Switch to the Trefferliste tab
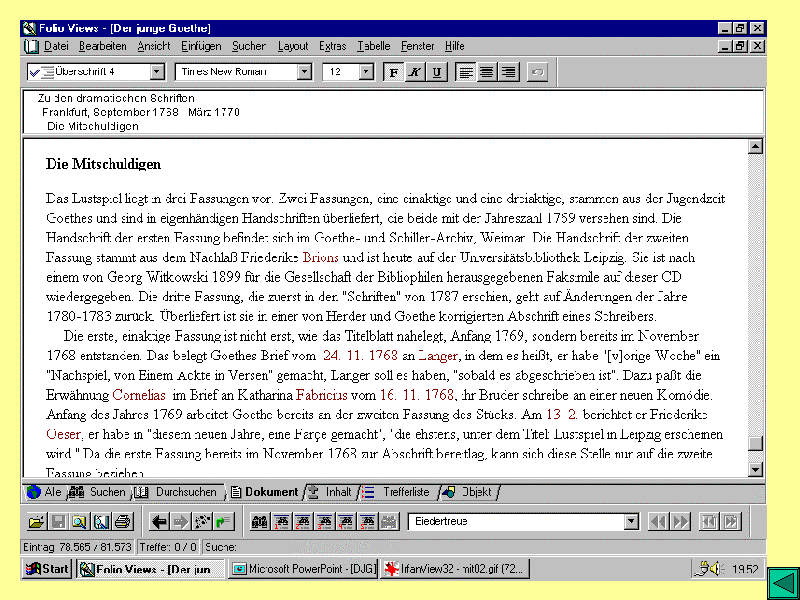Screen dimensions: 800x600 click(405, 492)
